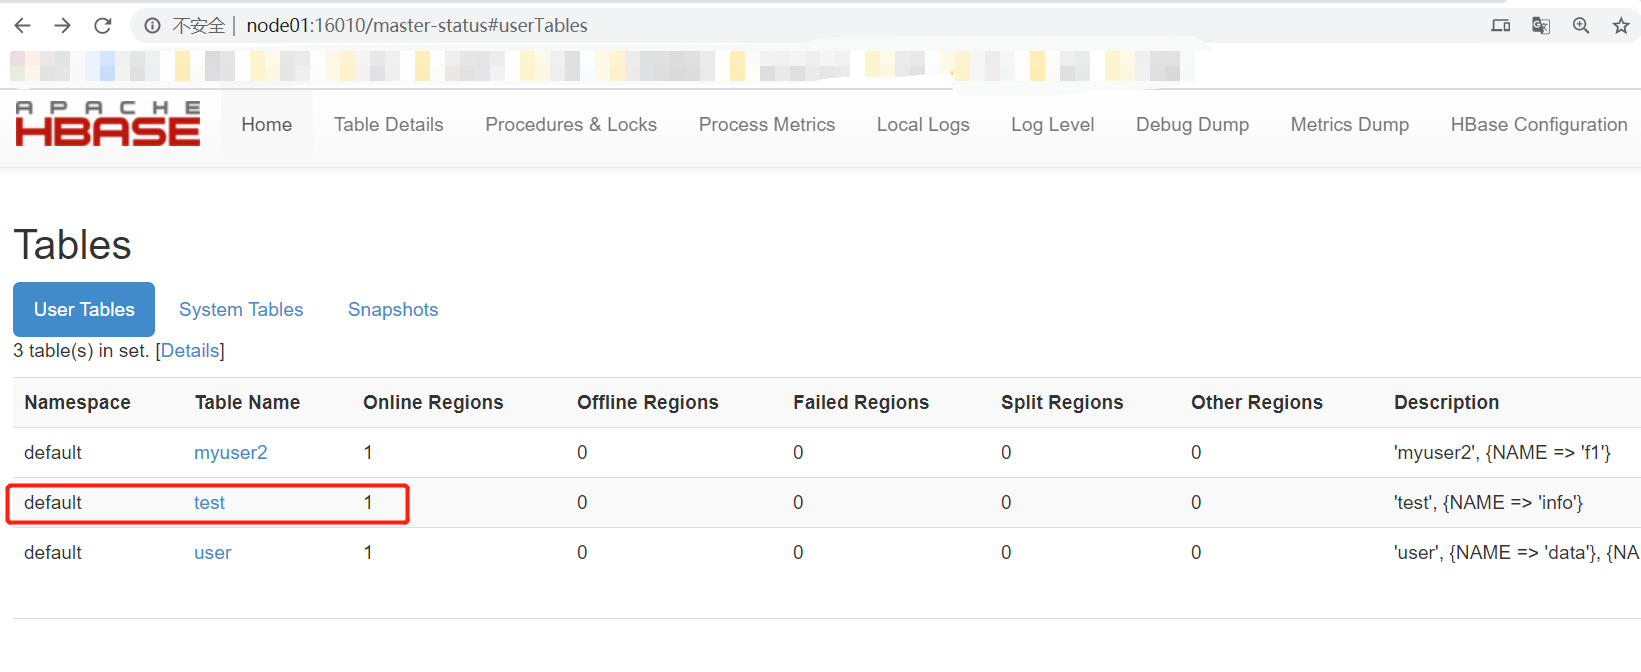Open Table Details in navigation bar

click(x=389, y=124)
